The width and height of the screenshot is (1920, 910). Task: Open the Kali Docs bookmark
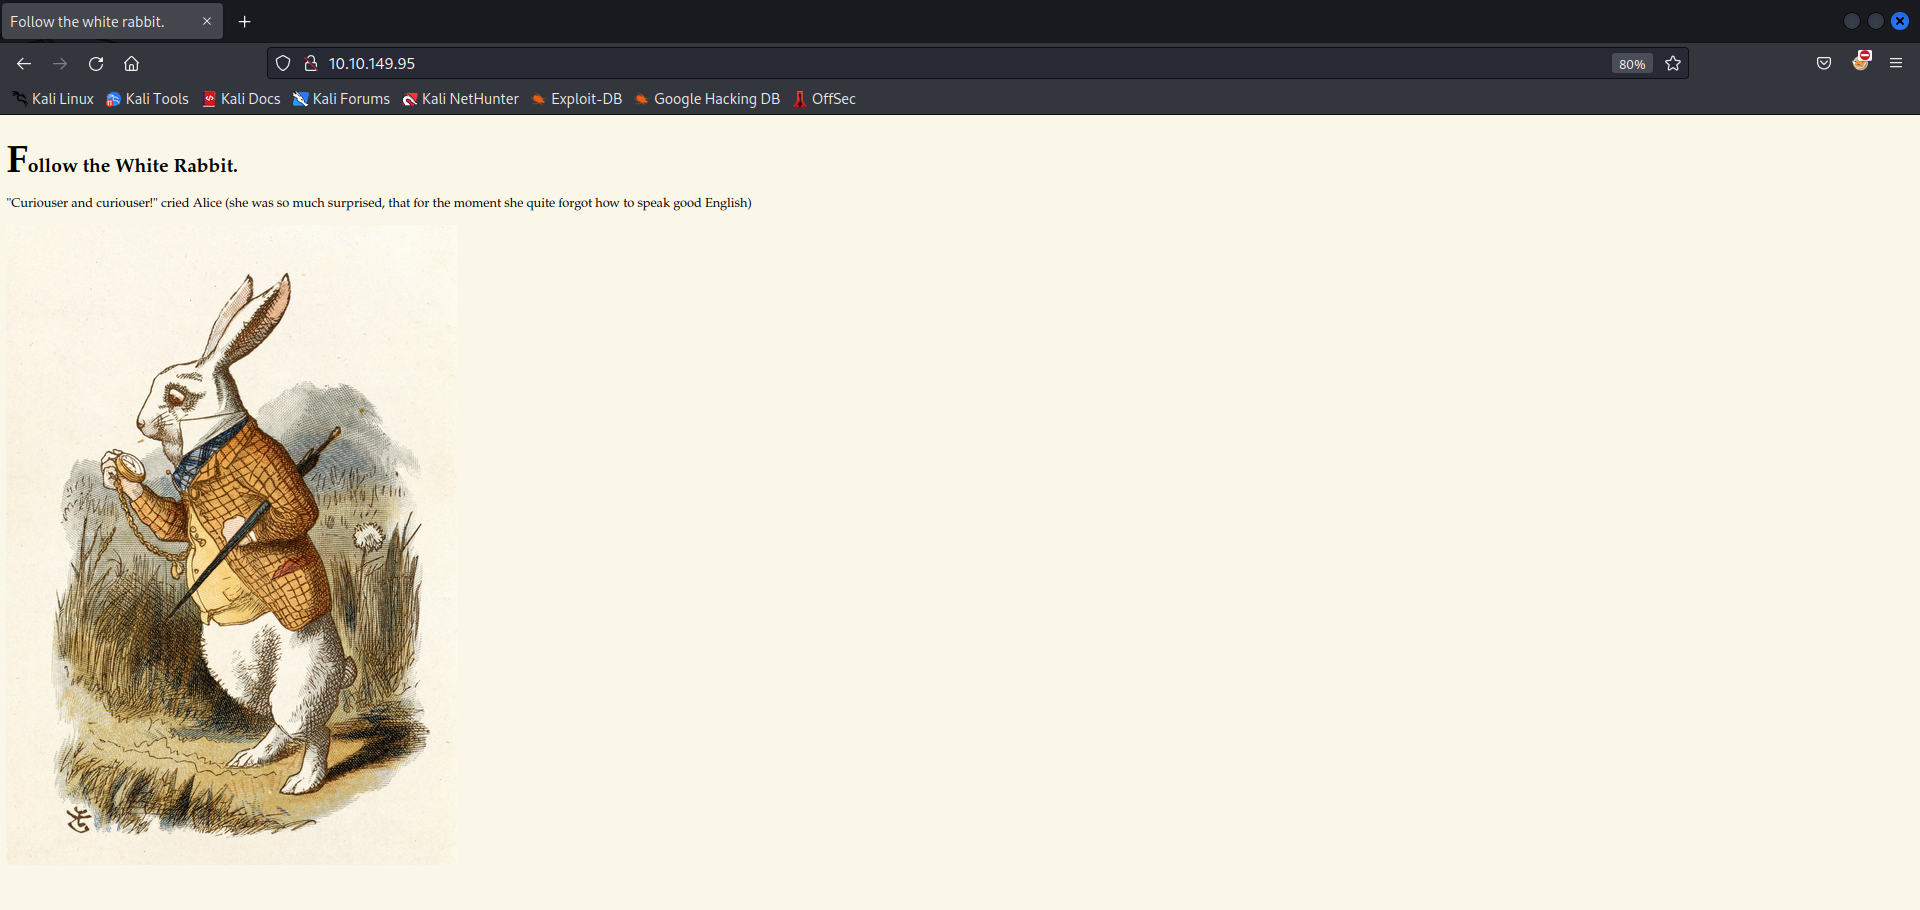click(x=242, y=99)
